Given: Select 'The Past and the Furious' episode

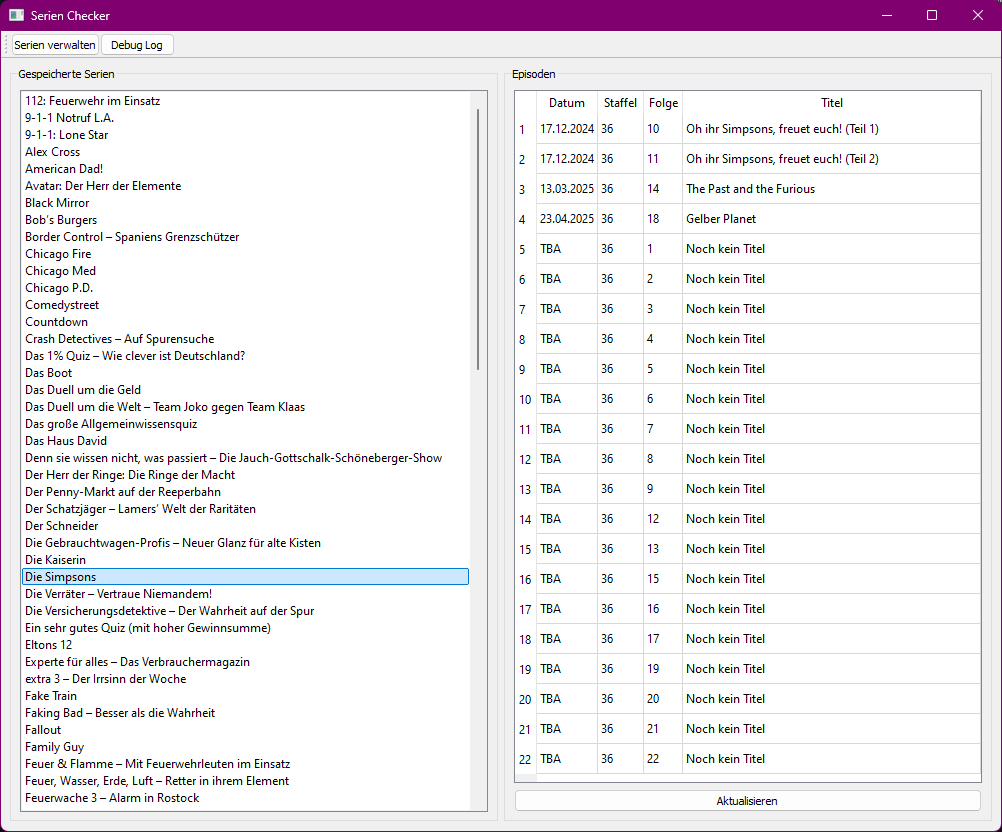Looking at the screenshot, I should click(x=750, y=189).
